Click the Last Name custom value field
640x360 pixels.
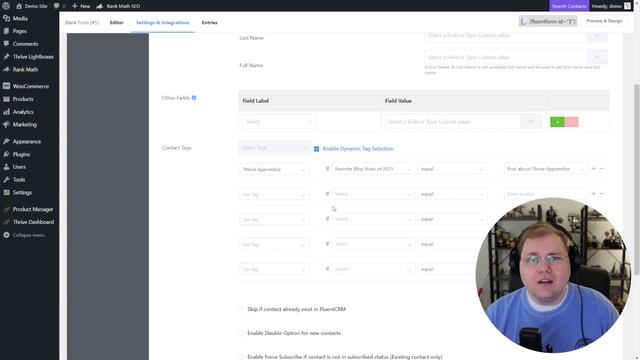(x=506, y=36)
